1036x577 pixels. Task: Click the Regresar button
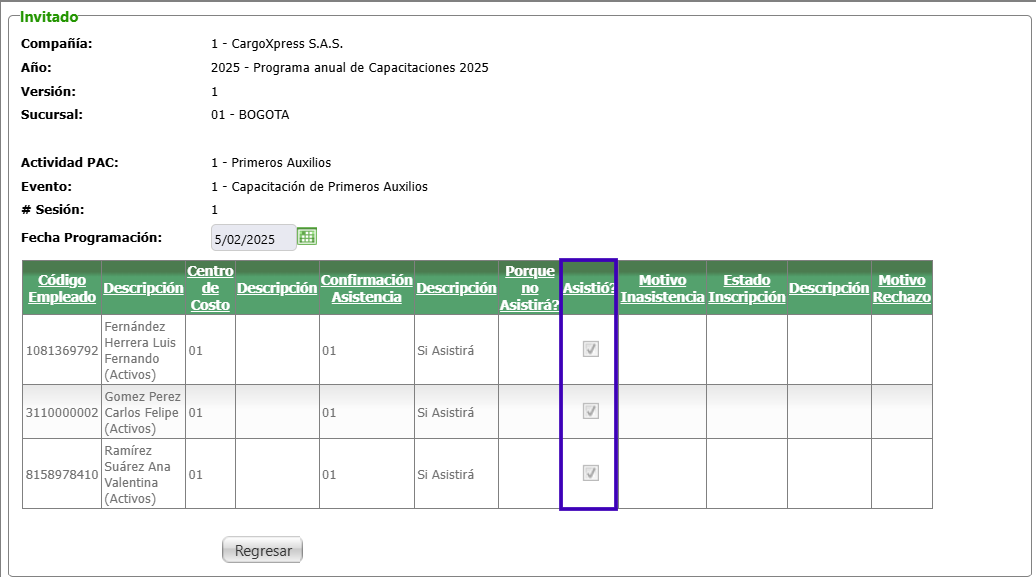[x=262, y=550]
